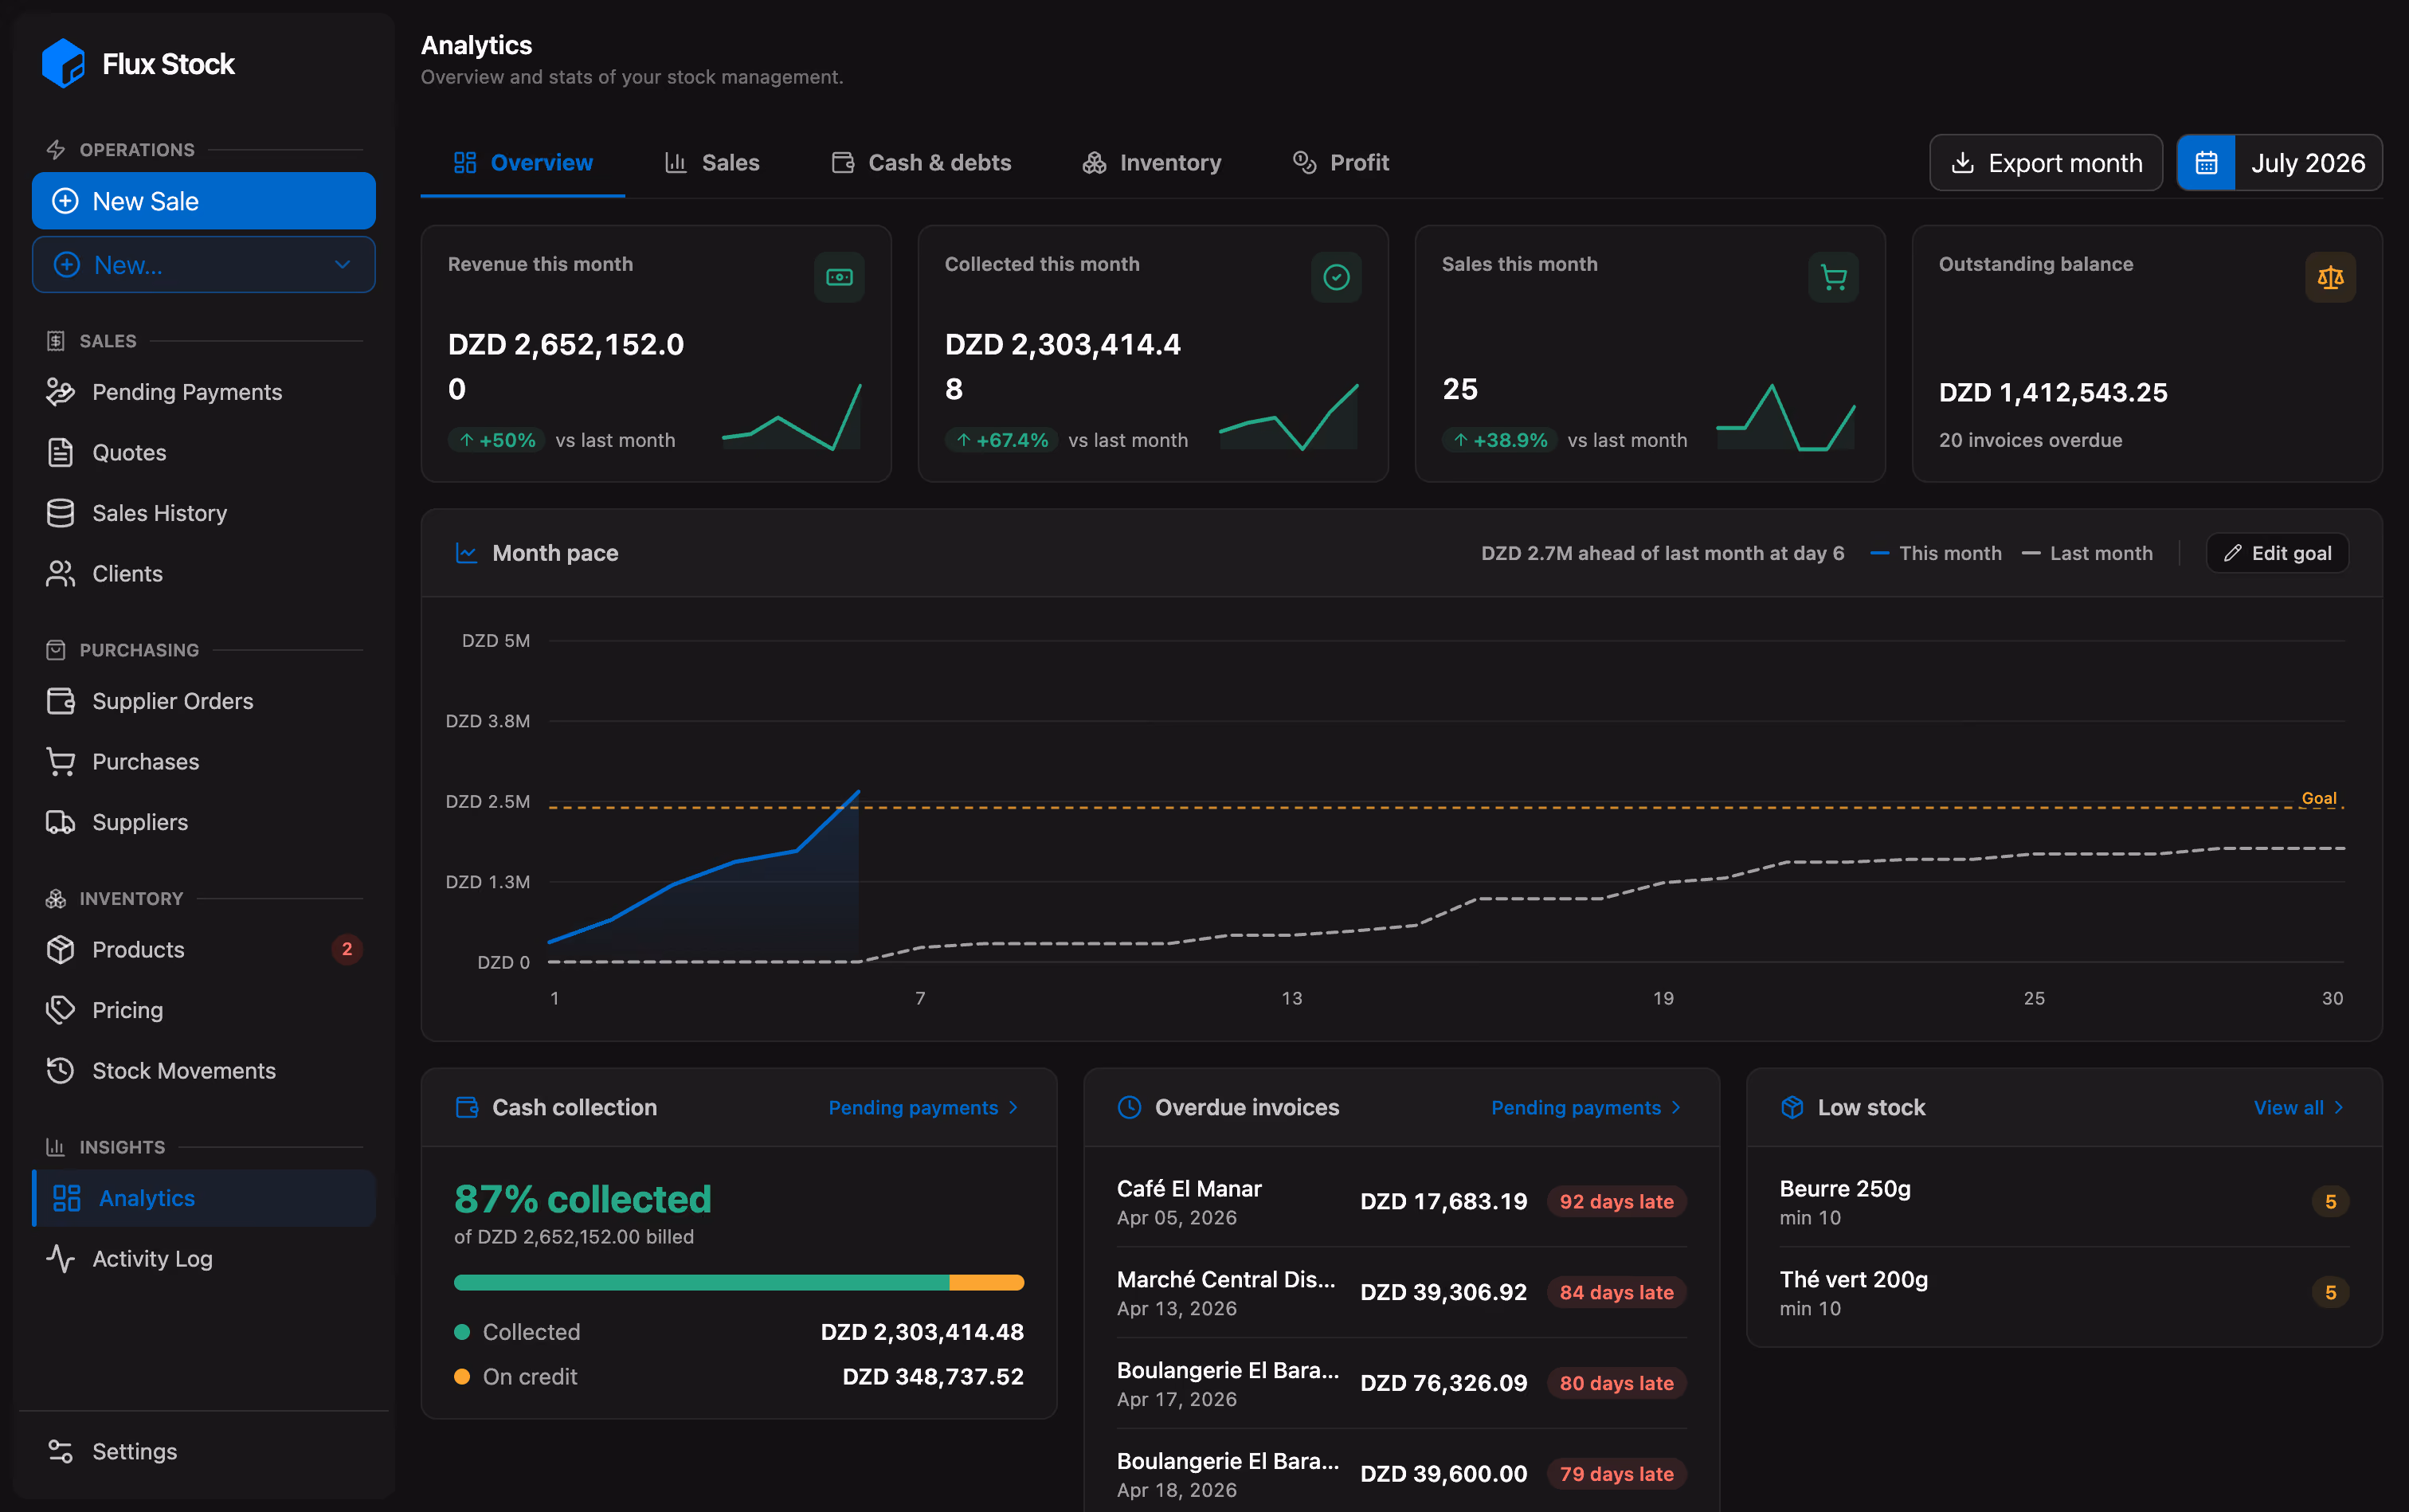
Task: Toggle the This month legend item
Action: [x=1936, y=553]
